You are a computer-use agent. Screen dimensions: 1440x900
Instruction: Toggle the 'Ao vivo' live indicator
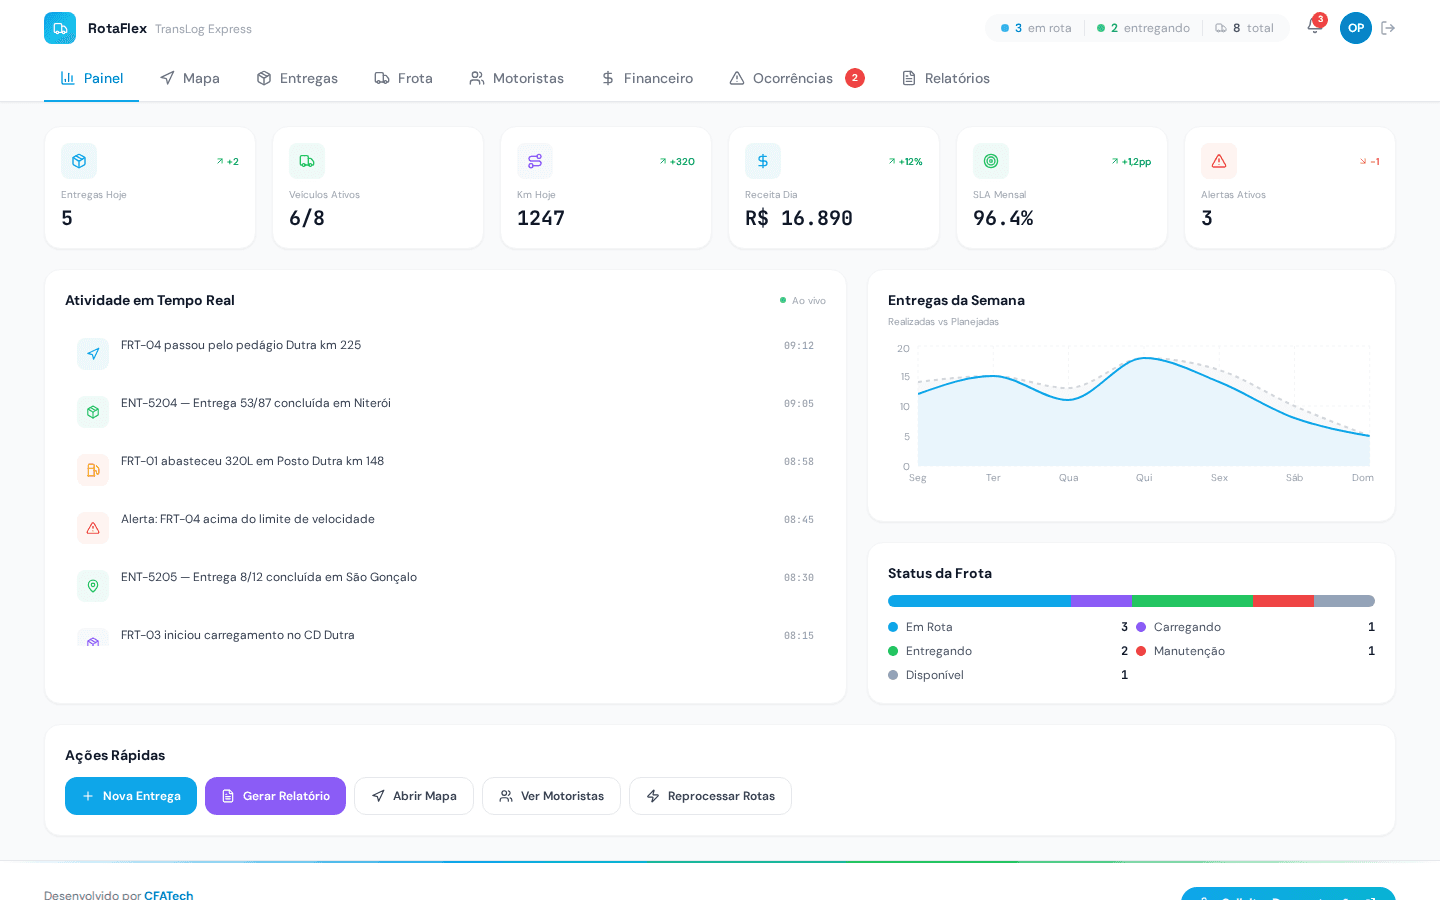tap(803, 299)
